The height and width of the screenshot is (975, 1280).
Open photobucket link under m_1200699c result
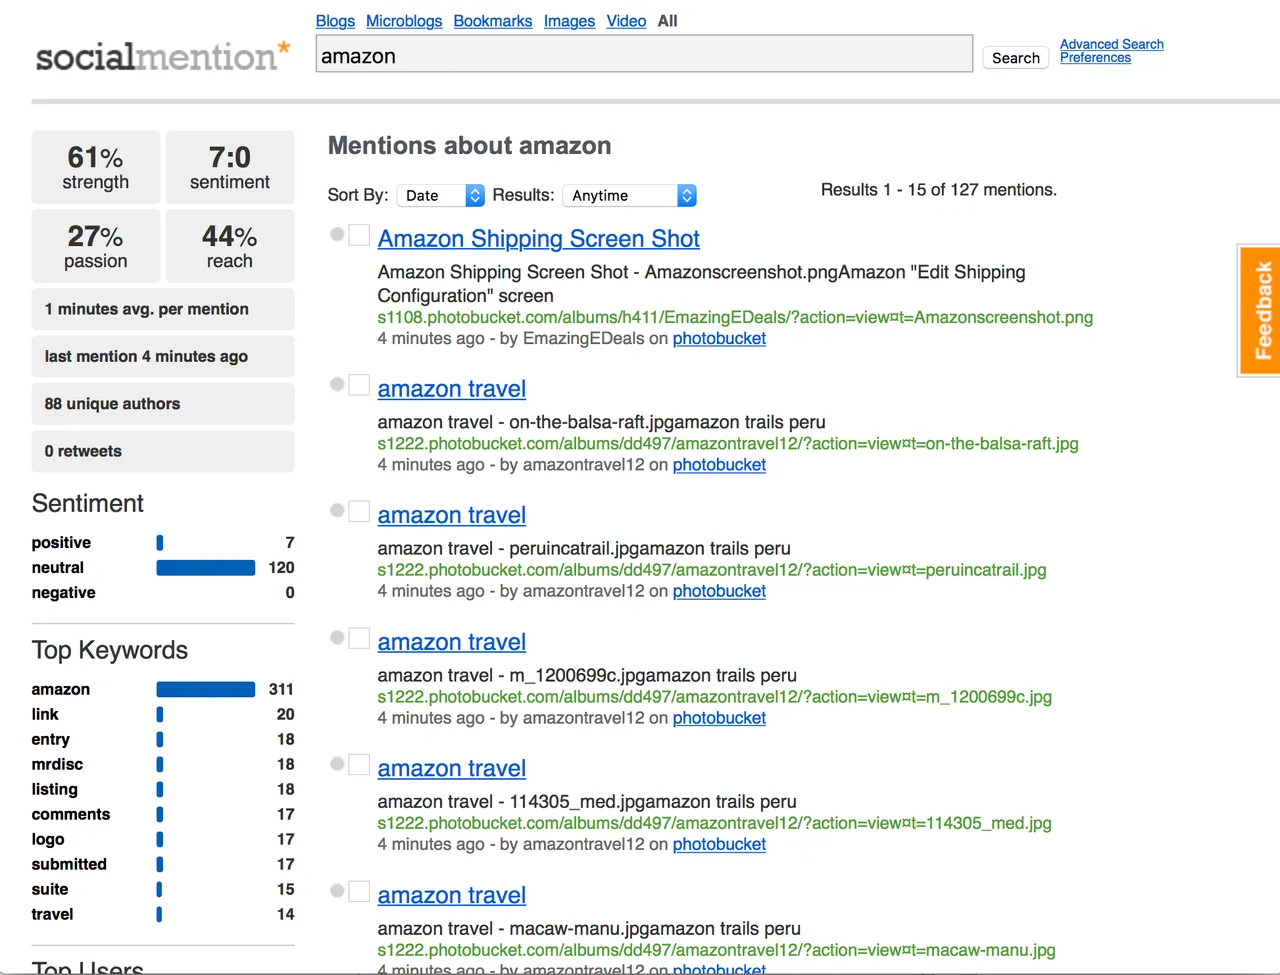[719, 718]
